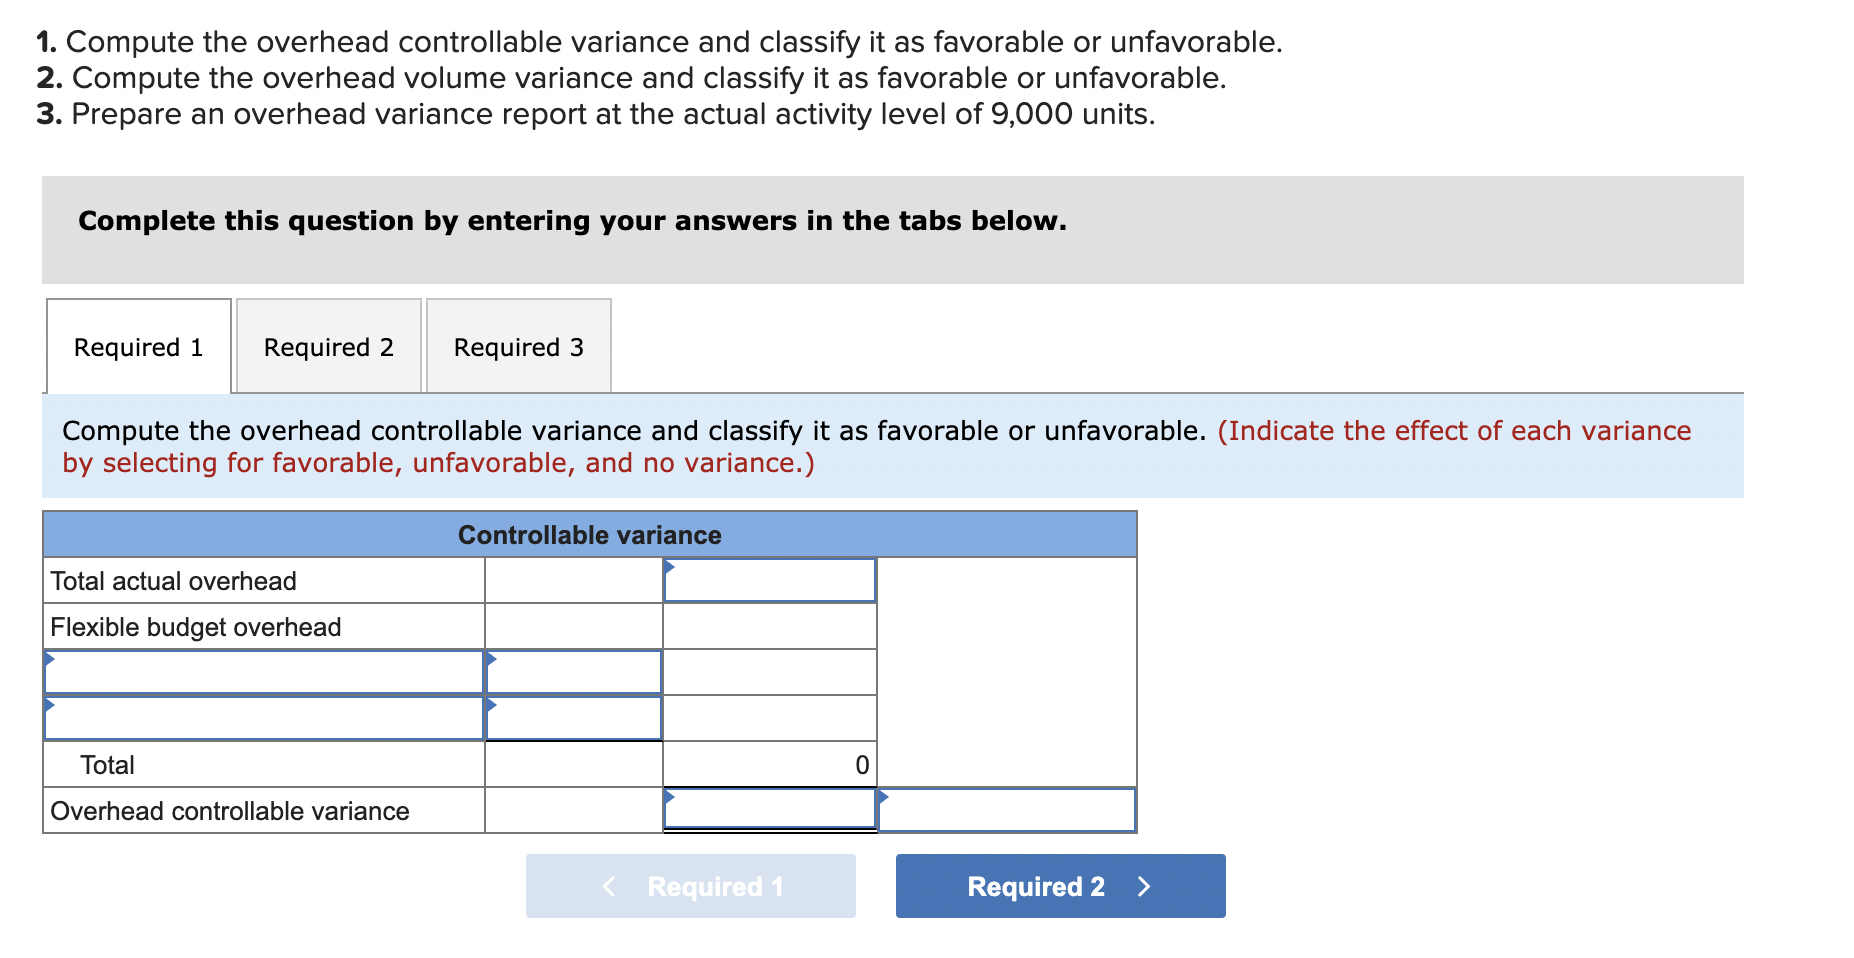
Task: Click the amount cell beside first blank row
Action: pyautogui.click(x=572, y=672)
